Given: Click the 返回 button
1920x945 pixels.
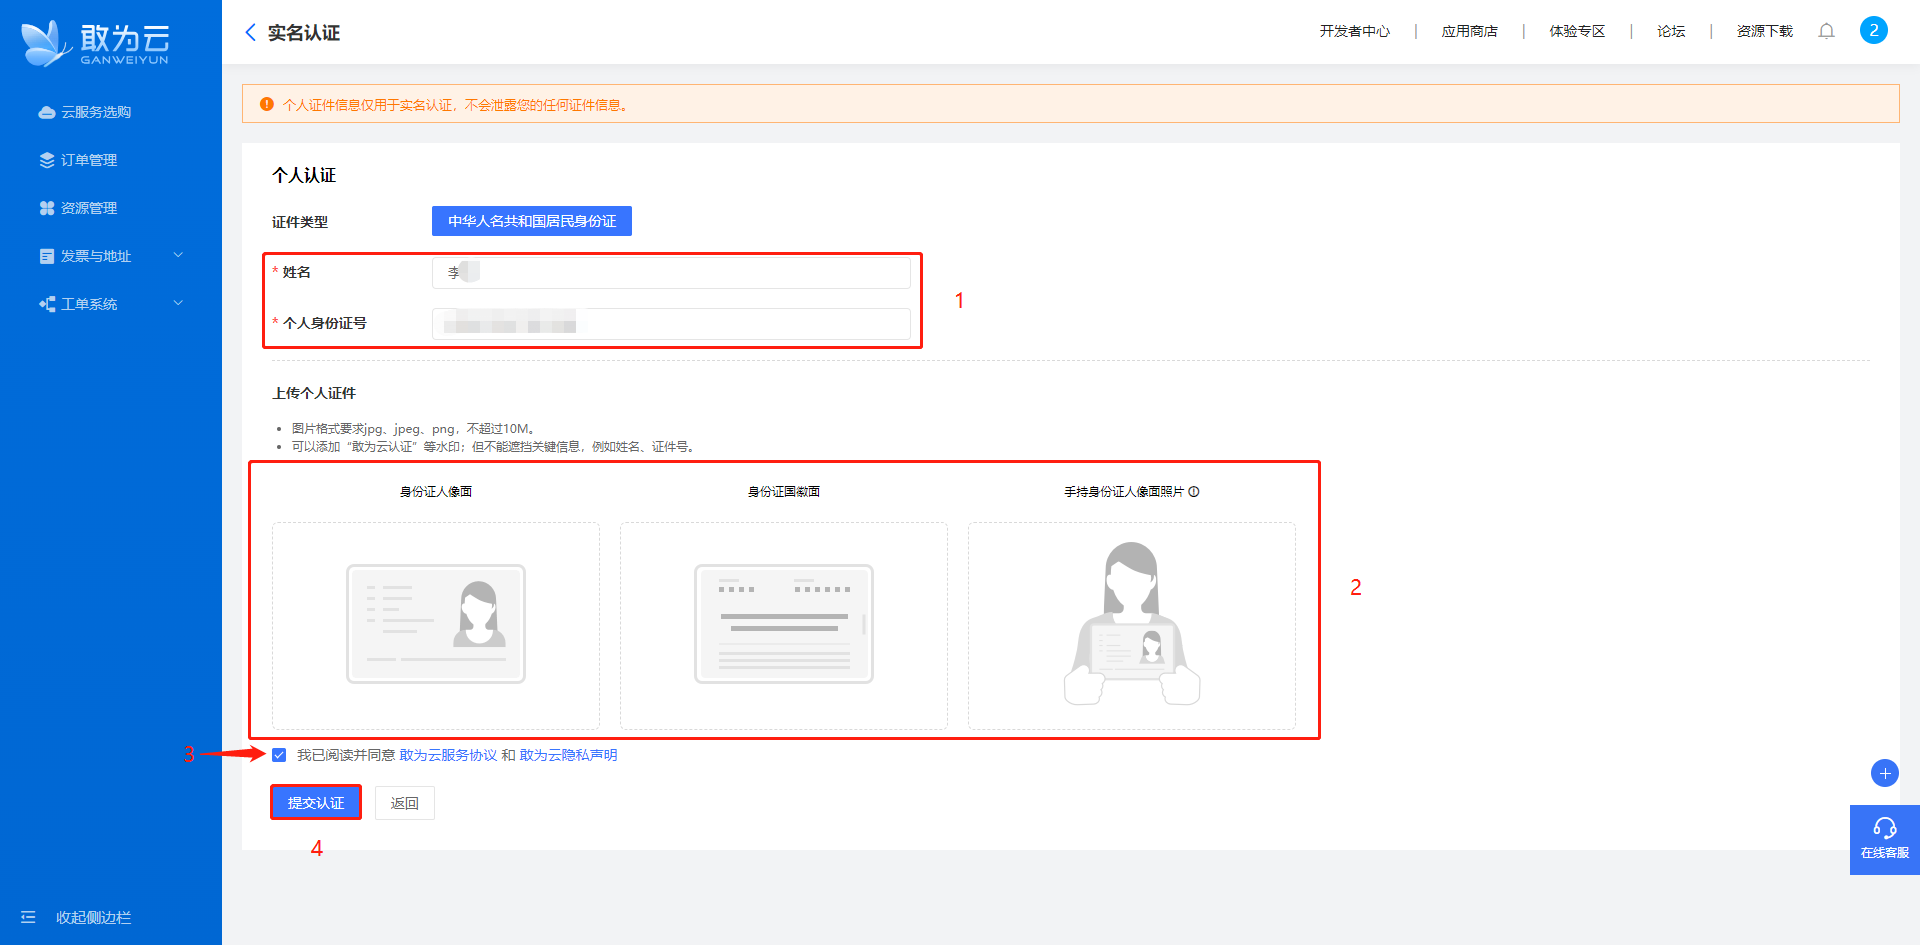Looking at the screenshot, I should pyautogui.click(x=404, y=803).
